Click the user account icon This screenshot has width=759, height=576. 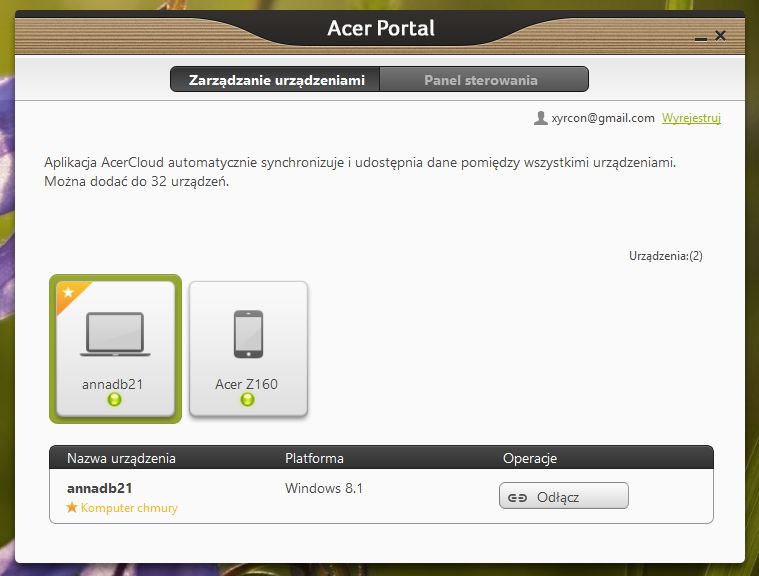pyautogui.click(x=541, y=118)
